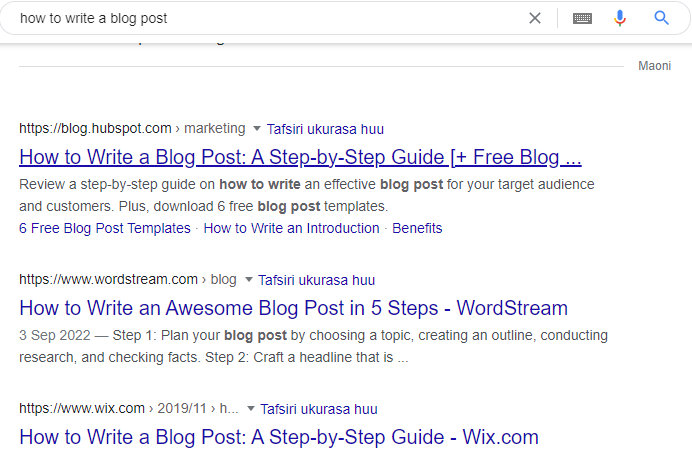Click the https://blog.hubspot.com URL text
Screen dimensions: 692x458
point(95,128)
